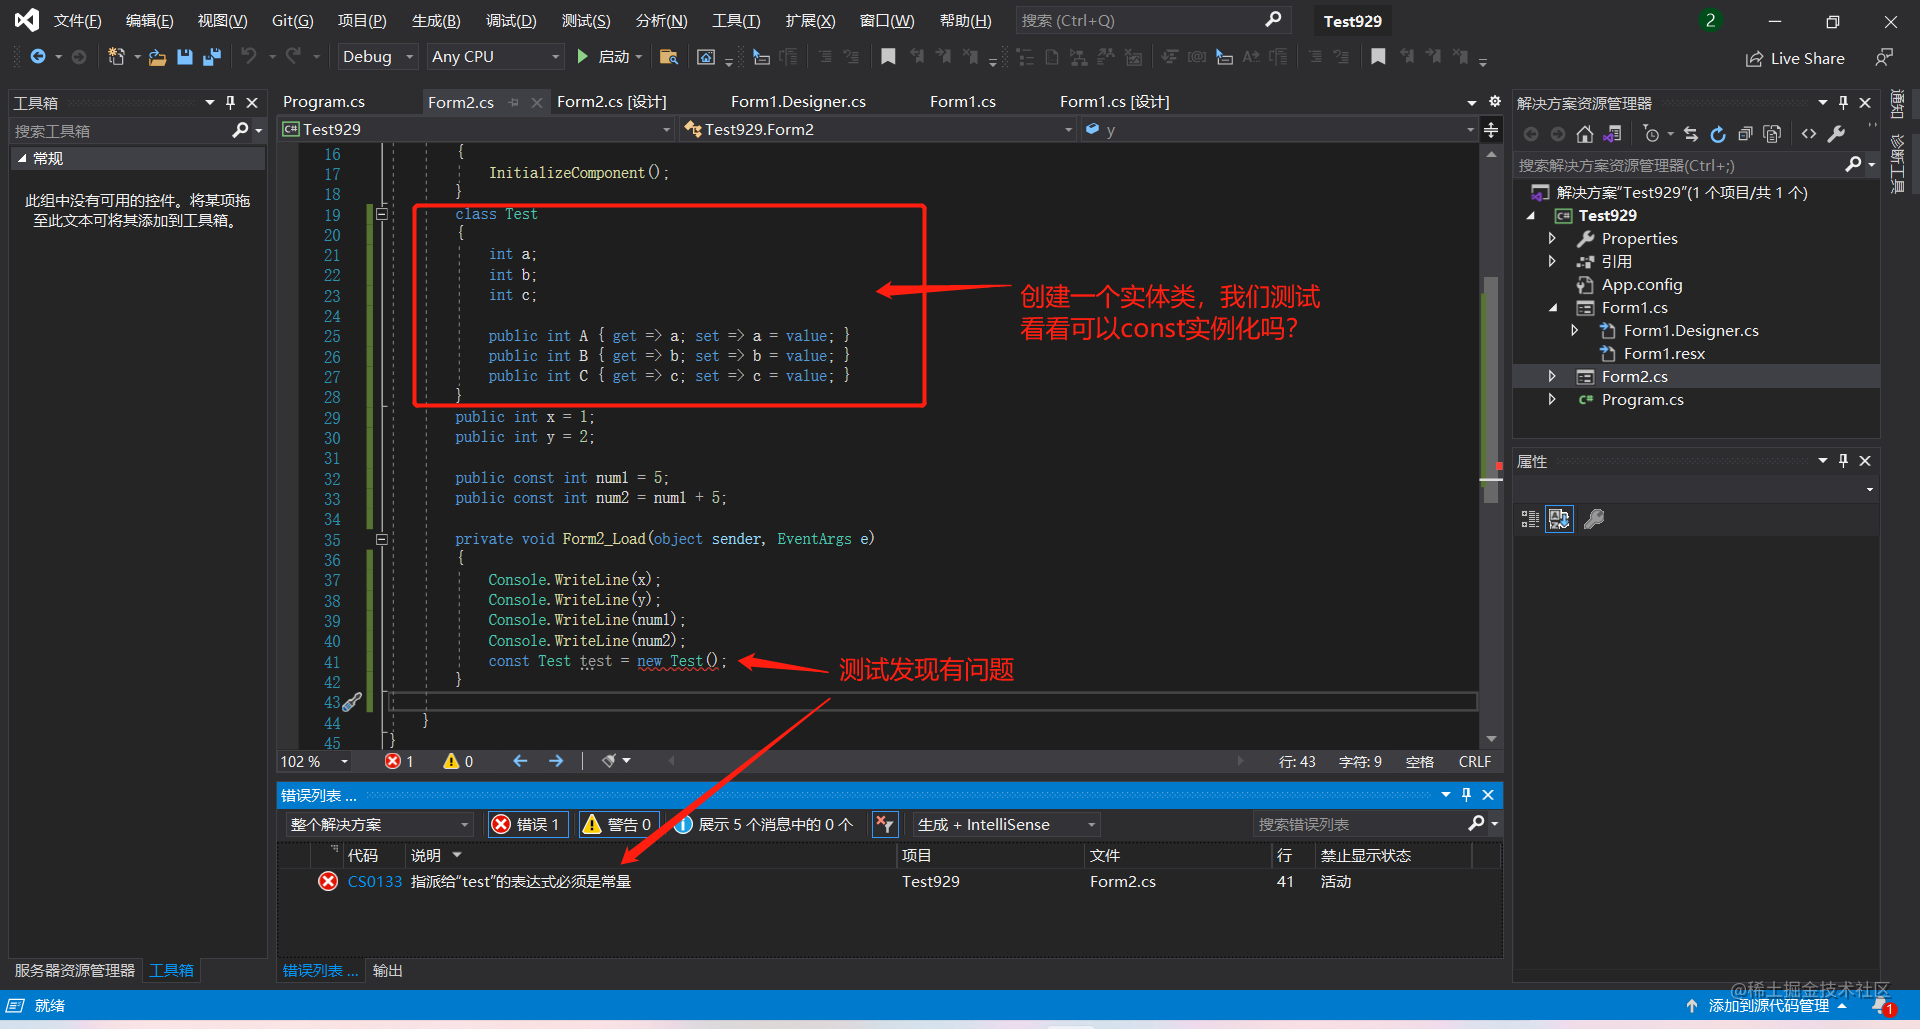Open the 调试(D) Debug menu
This screenshot has width=1920, height=1029.
tap(511, 20)
